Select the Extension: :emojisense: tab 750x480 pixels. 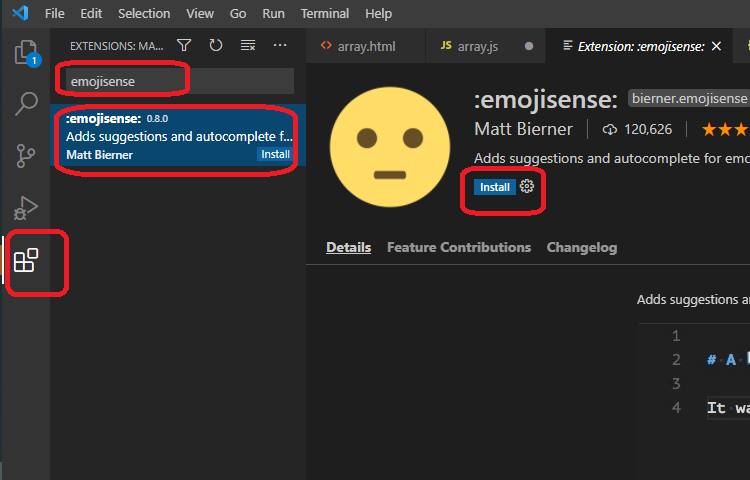click(640, 46)
